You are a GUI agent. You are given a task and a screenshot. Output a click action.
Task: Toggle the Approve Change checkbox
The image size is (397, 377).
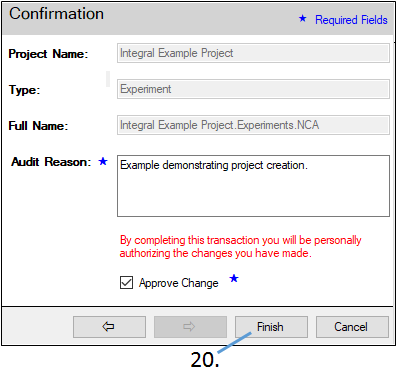click(x=126, y=283)
